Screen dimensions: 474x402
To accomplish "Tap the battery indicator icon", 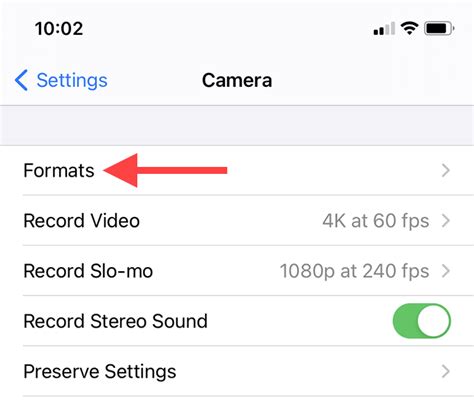I will pos(439,28).
